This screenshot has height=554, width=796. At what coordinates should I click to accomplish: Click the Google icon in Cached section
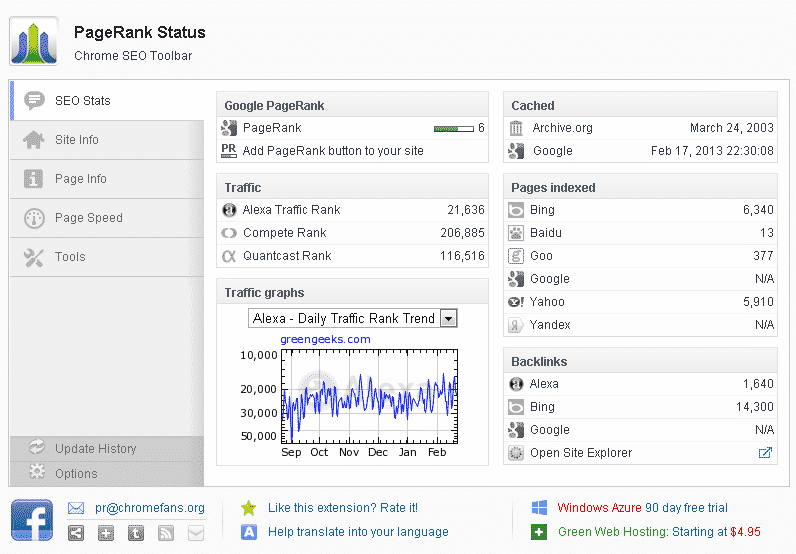516,151
